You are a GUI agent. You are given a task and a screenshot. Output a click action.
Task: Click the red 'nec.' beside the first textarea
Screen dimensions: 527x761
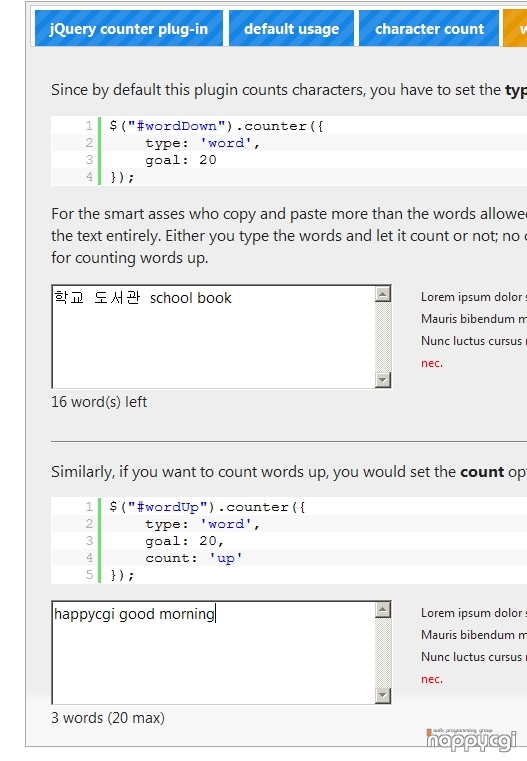(432, 363)
